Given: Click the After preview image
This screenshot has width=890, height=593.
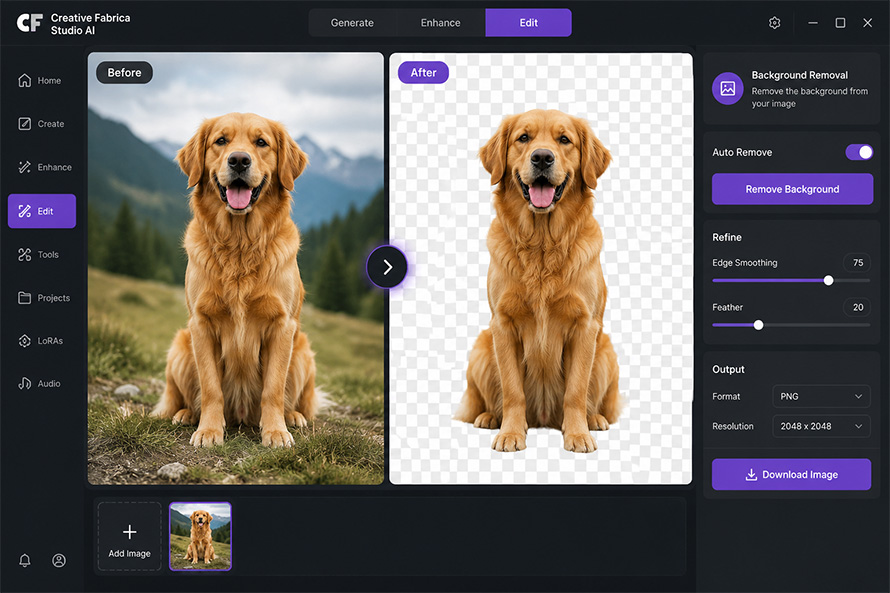Looking at the screenshot, I should [x=541, y=268].
